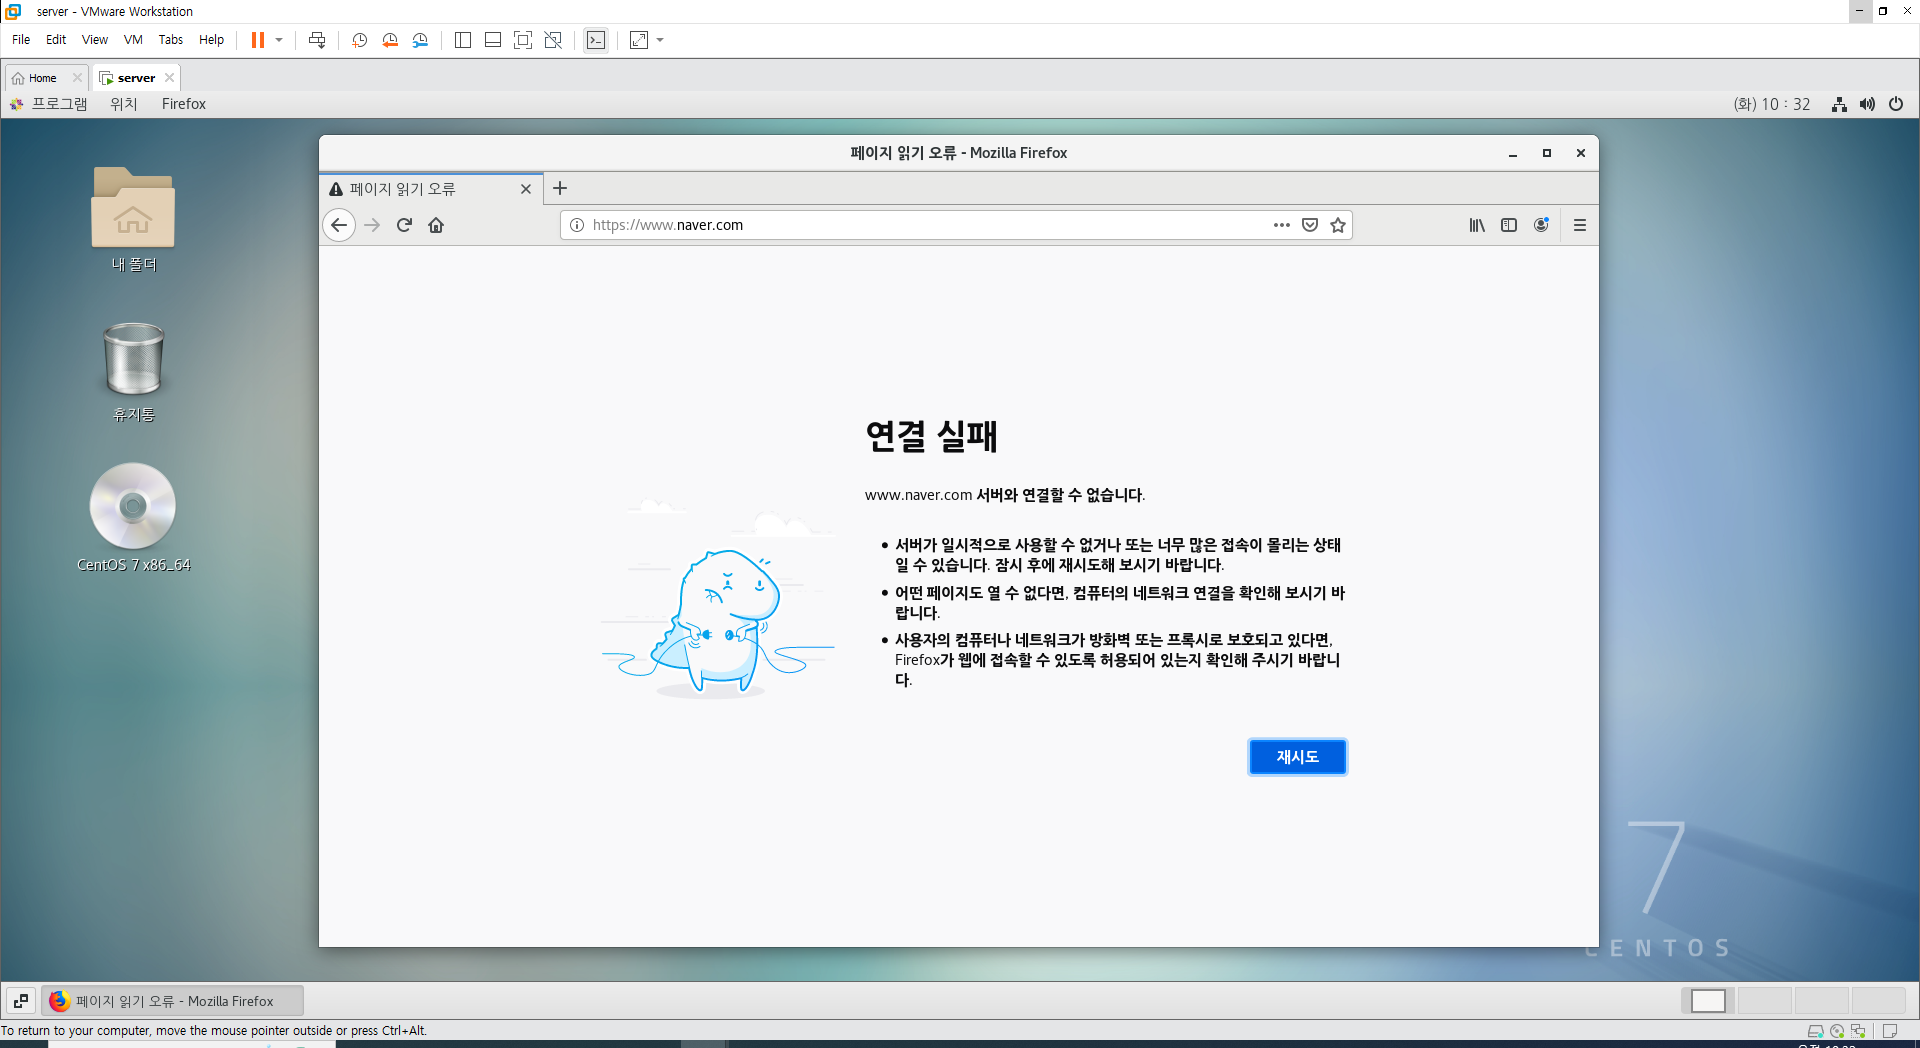Close the 페이지 읽기 오류 Firefox tab
The height and width of the screenshot is (1048, 1920).
526,189
